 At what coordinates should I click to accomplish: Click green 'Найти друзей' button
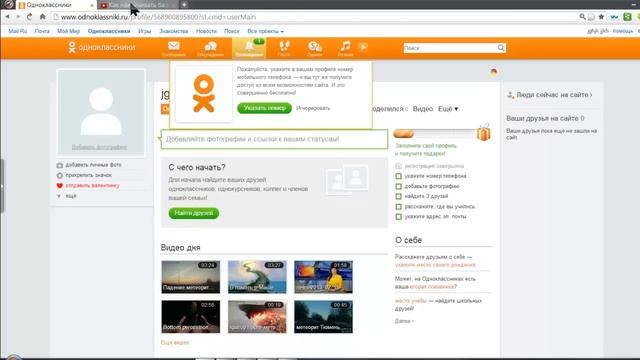pyautogui.click(x=194, y=213)
